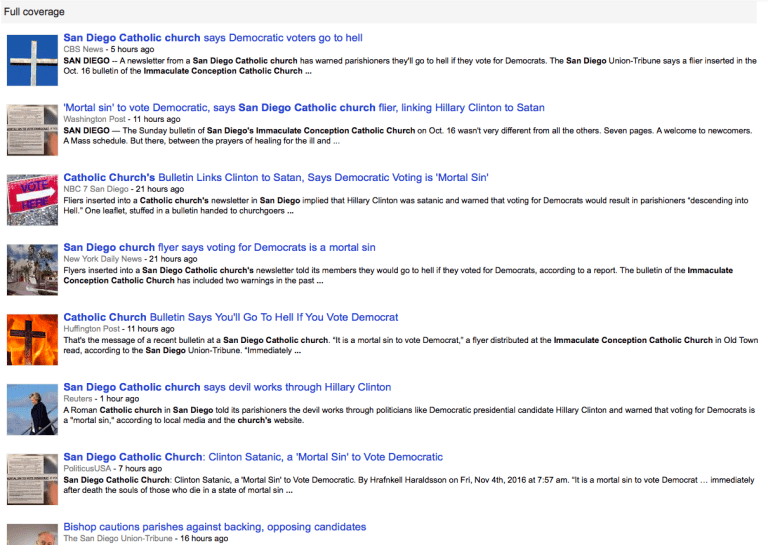Click the church building thumbnail for New York Daily News
Screen dimensions: 768x545
[32, 270]
